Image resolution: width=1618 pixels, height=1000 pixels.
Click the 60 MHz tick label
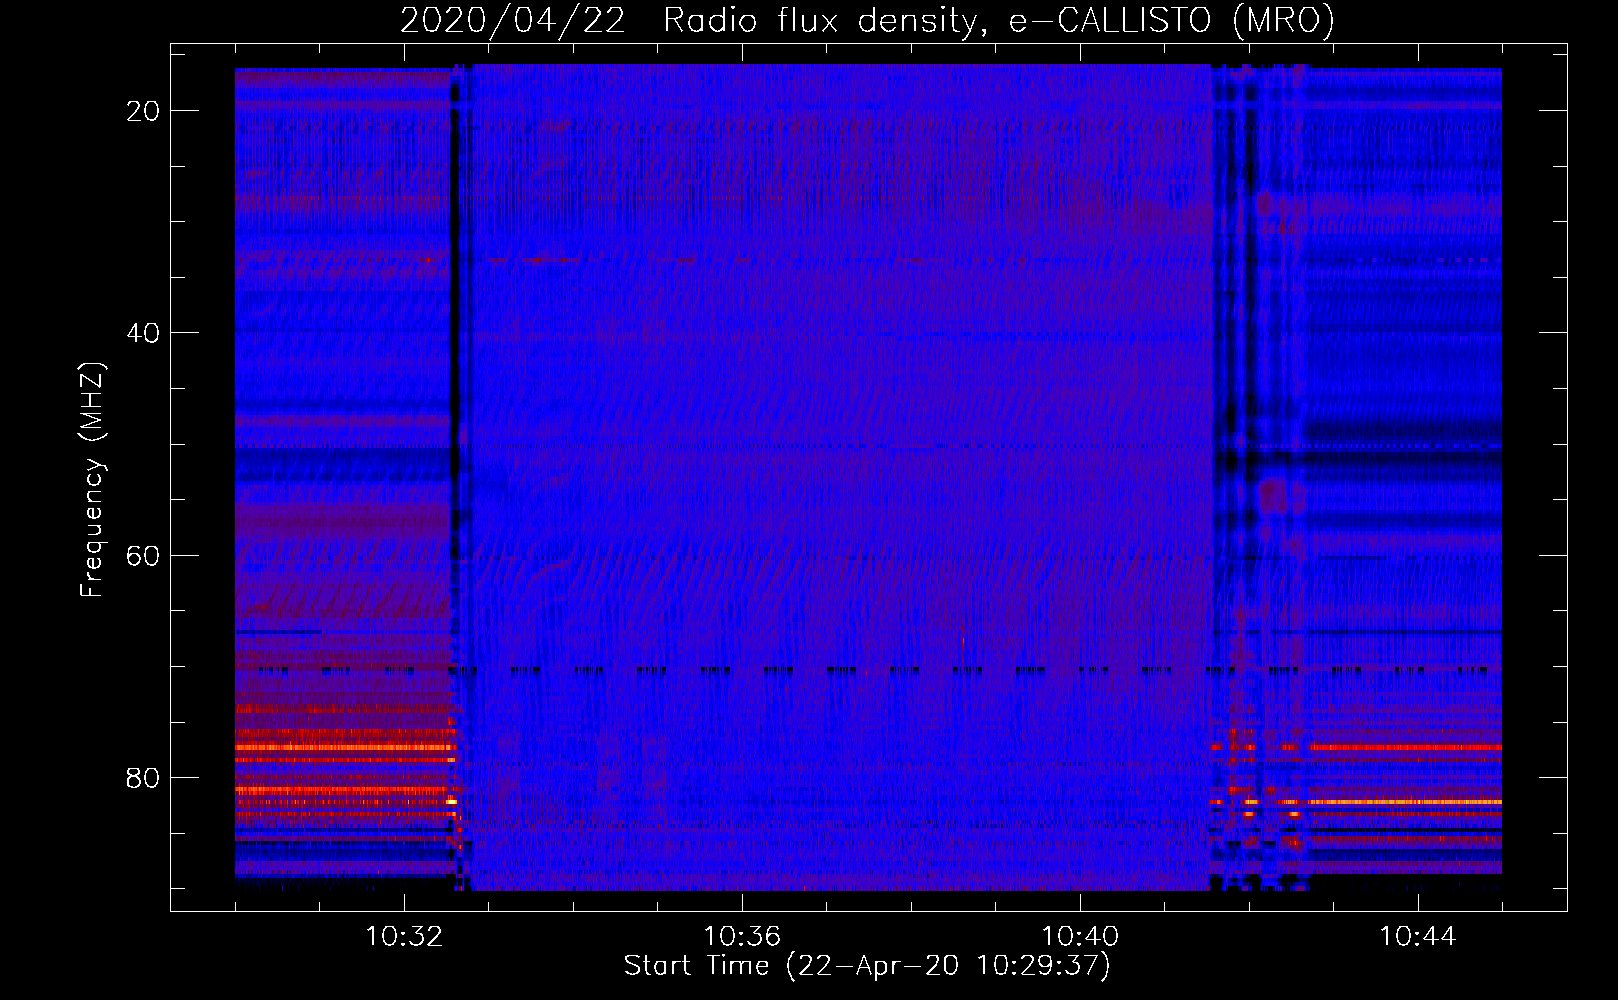(x=143, y=555)
